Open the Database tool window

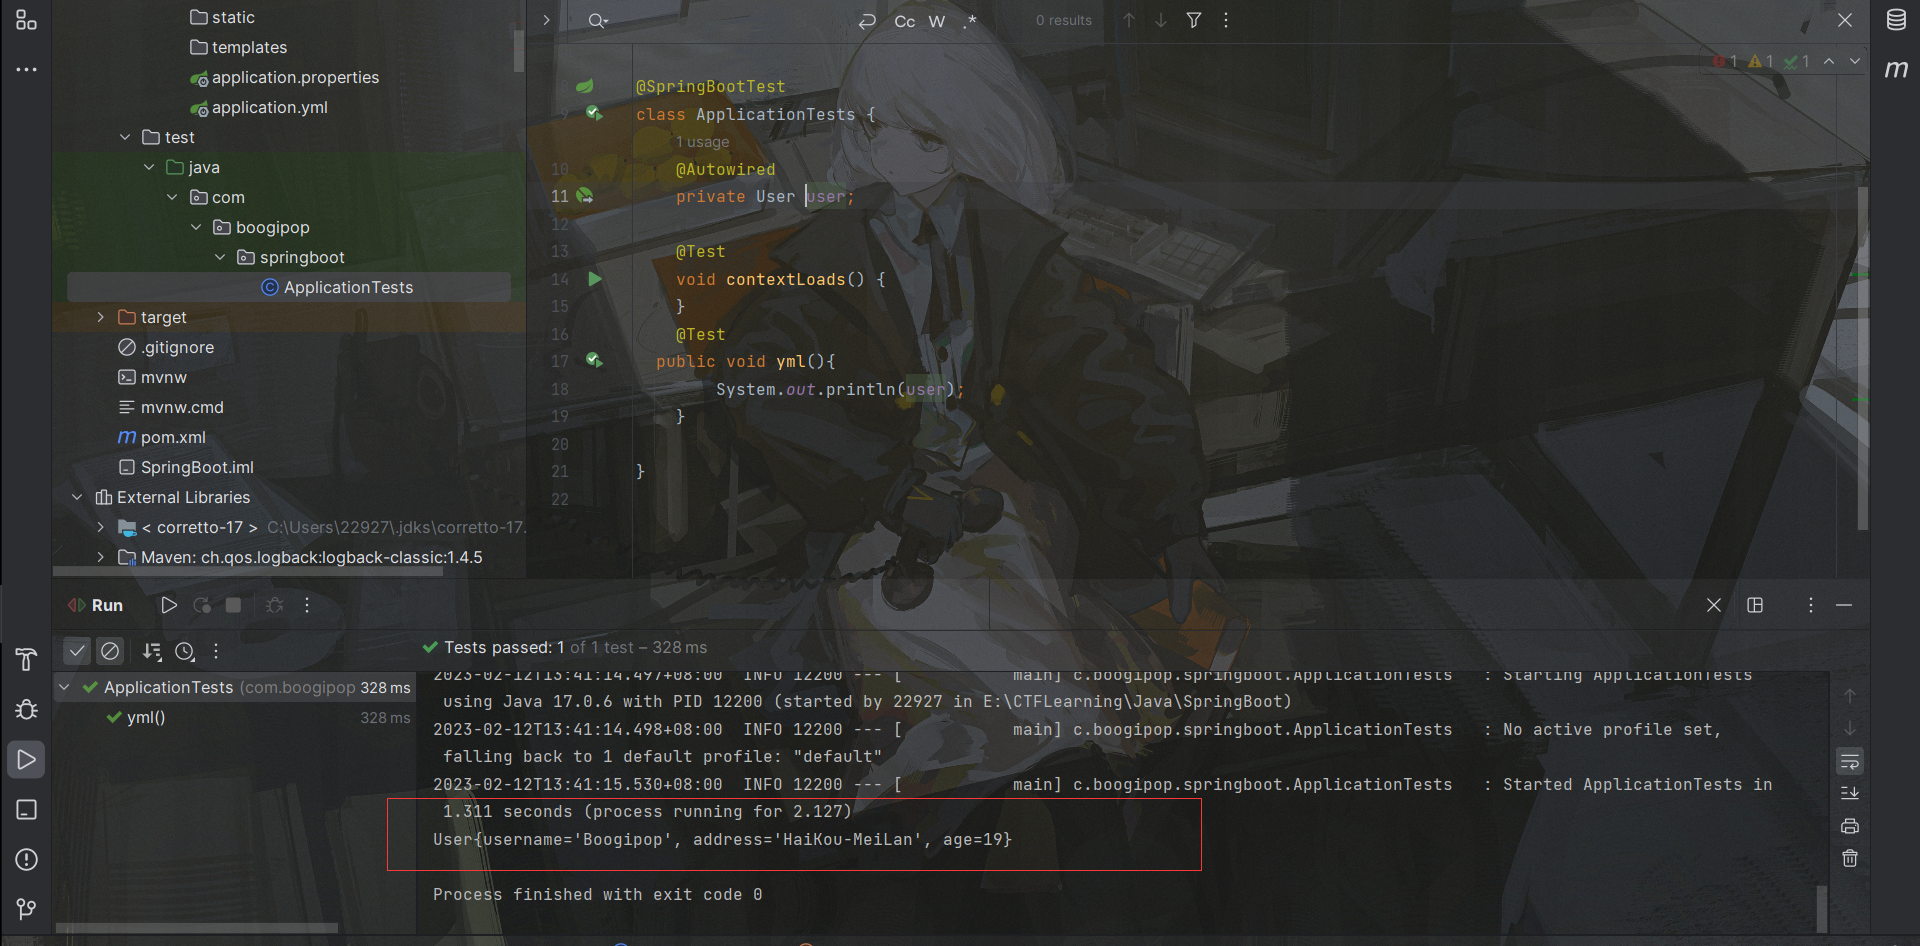1895,20
